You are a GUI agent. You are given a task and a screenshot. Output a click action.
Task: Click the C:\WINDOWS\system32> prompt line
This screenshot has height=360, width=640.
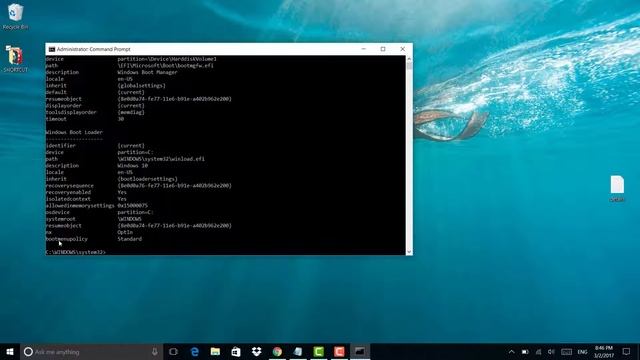pos(76,252)
